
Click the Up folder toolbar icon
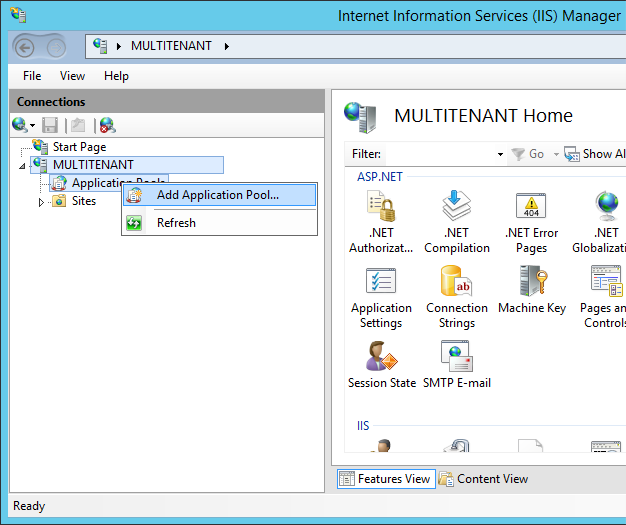[78, 125]
